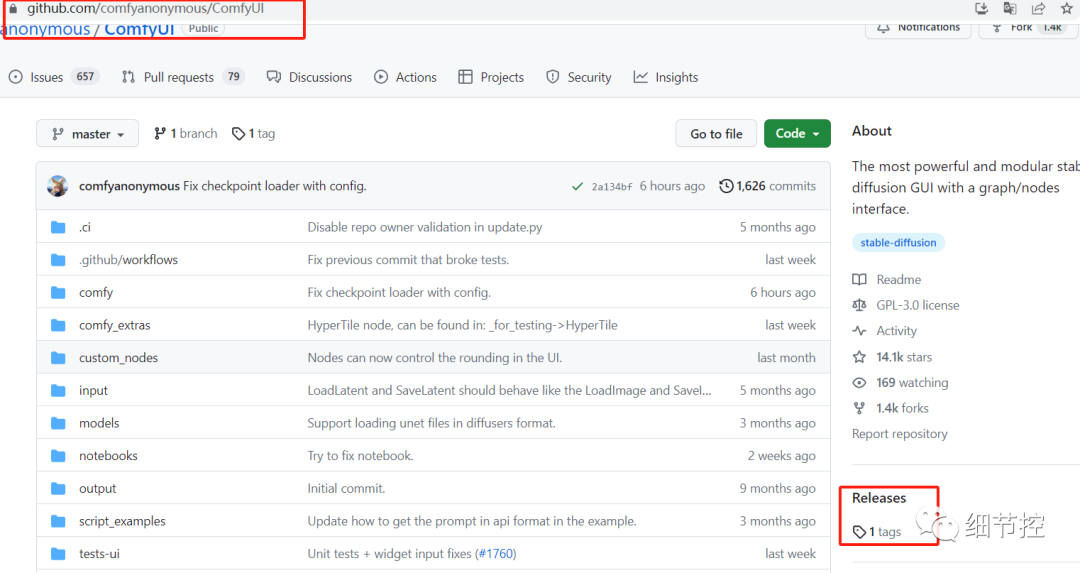Open the comfy_extras folder

(114, 325)
